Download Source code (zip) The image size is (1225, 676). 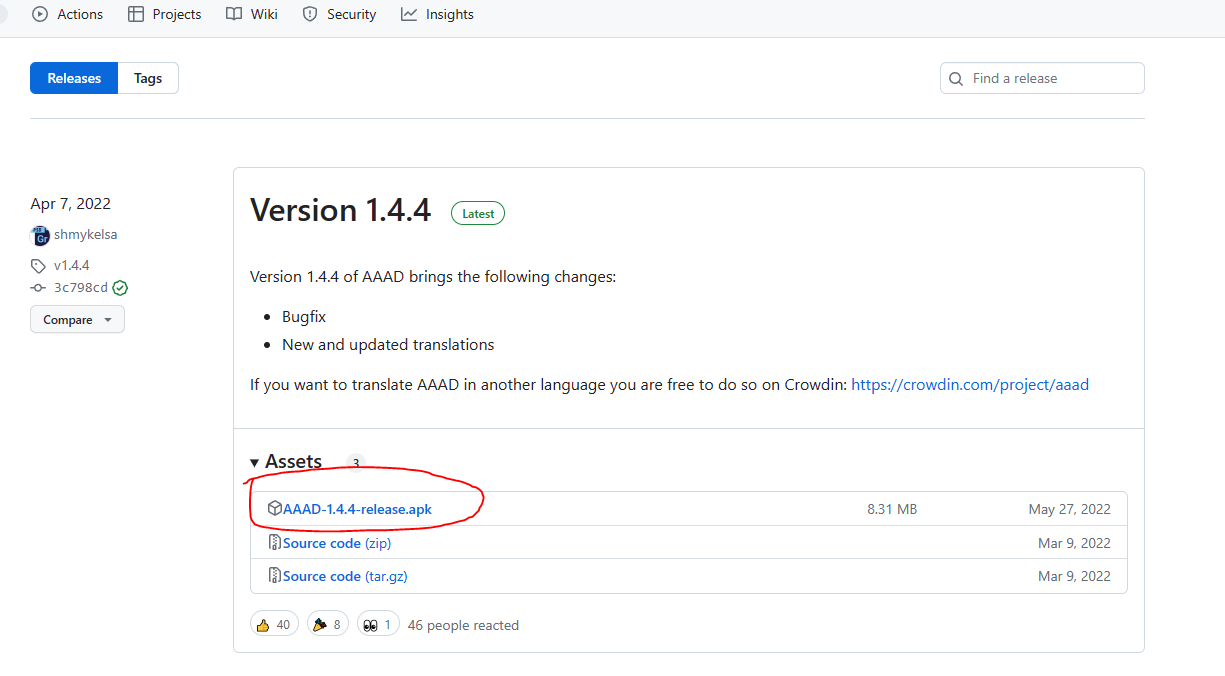coord(337,543)
